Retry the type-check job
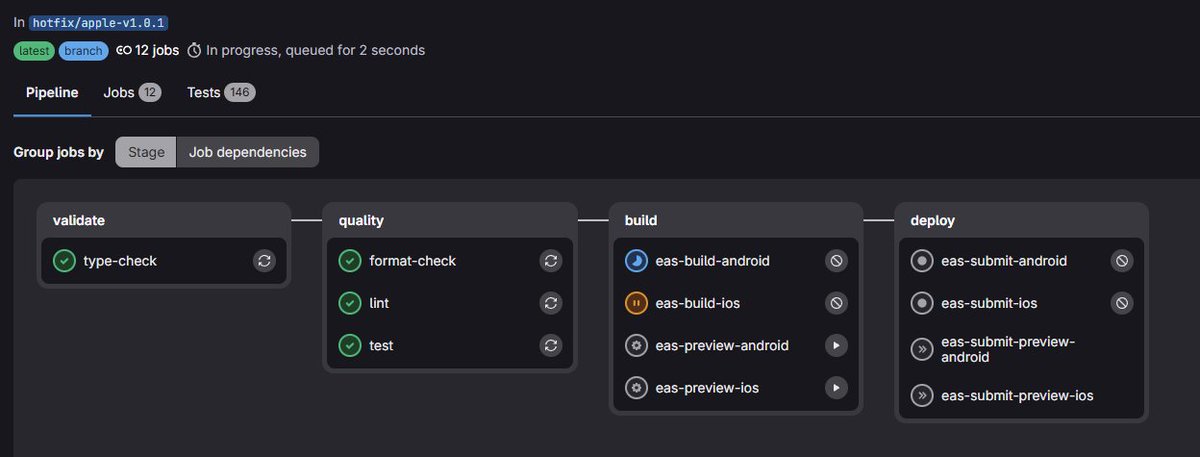 264,261
